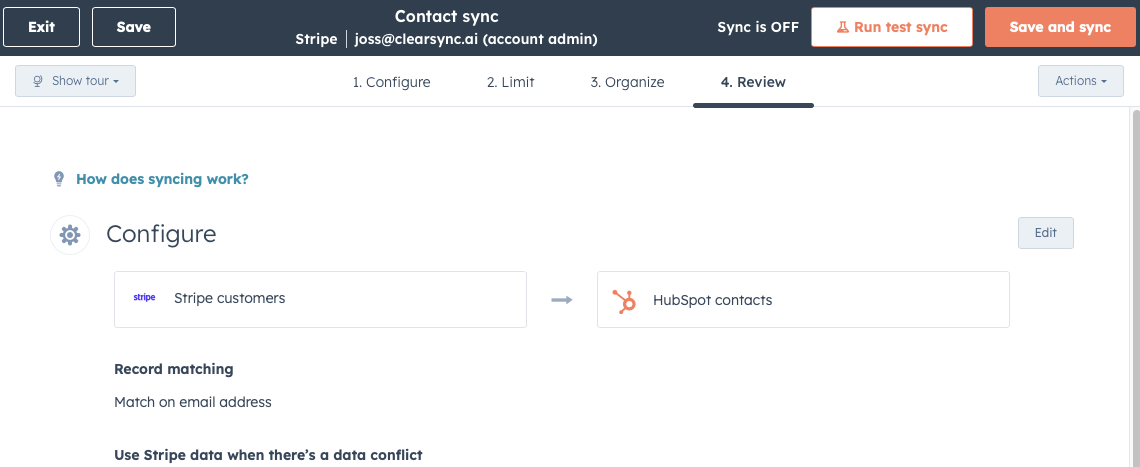Click the Save button in header
Viewport: 1140px width, 467px height.
134,27
